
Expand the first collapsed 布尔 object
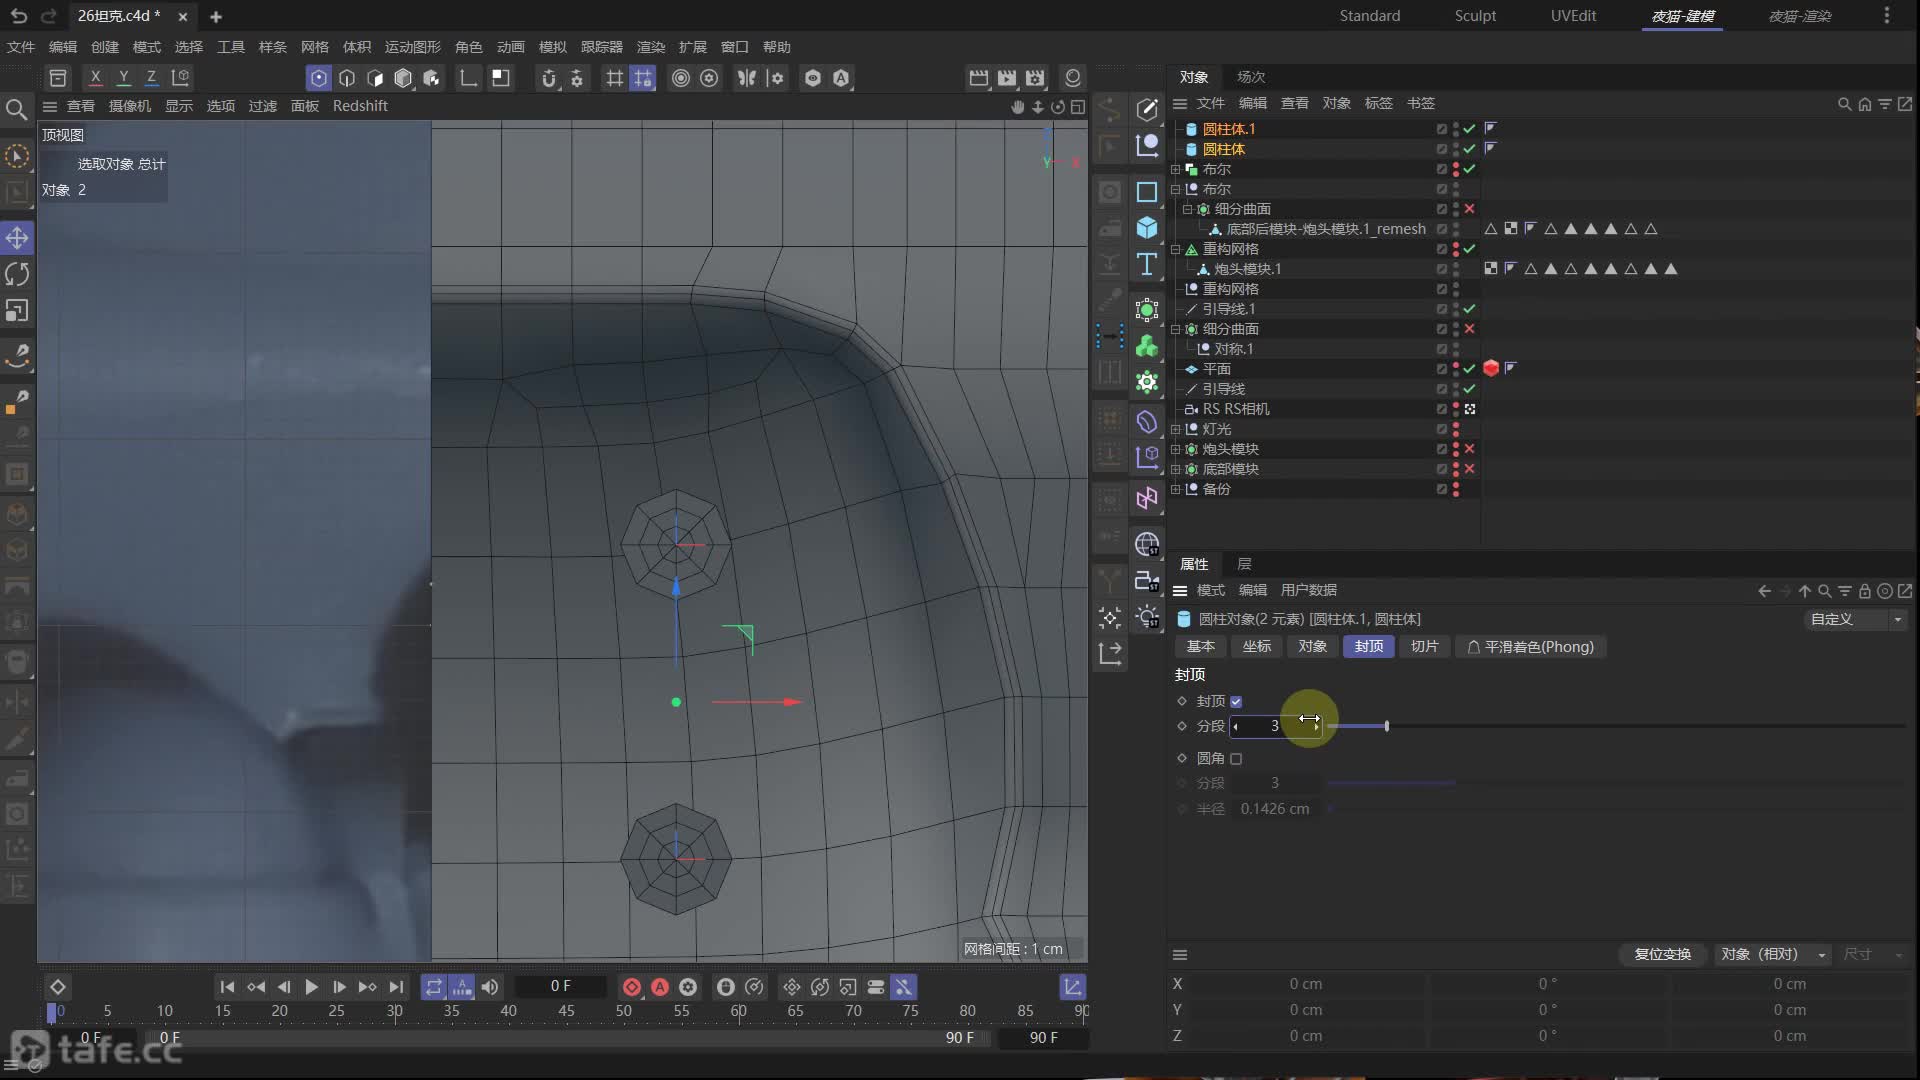click(1176, 169)
